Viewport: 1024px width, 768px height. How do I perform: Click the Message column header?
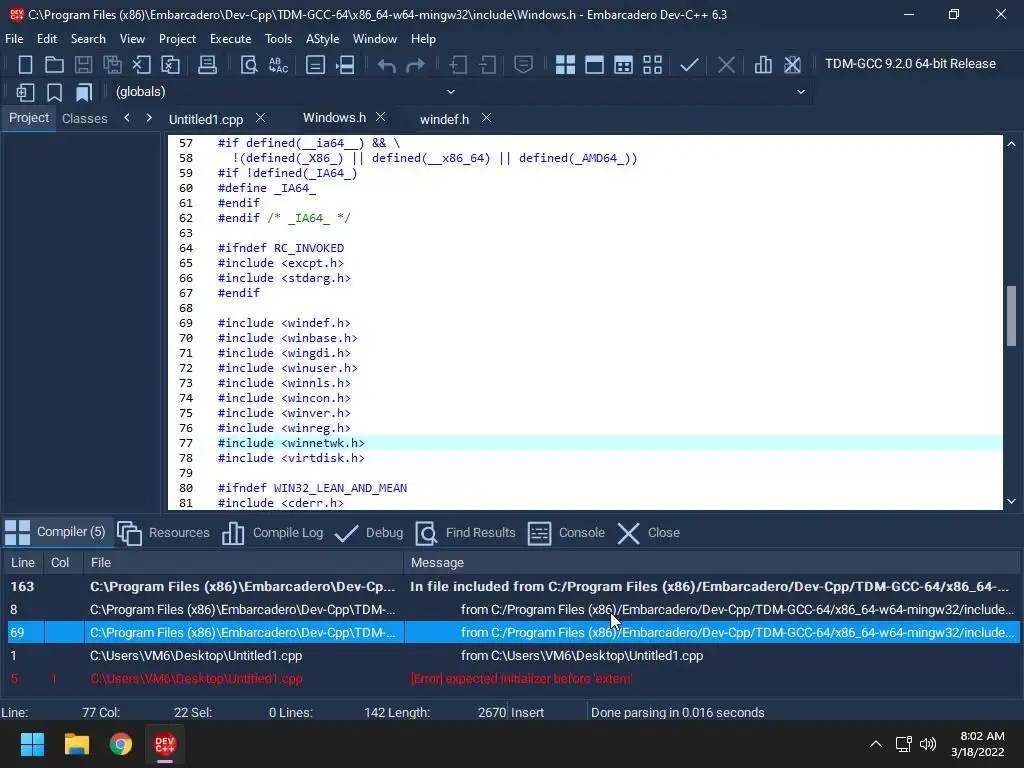[x=712, y=562]
